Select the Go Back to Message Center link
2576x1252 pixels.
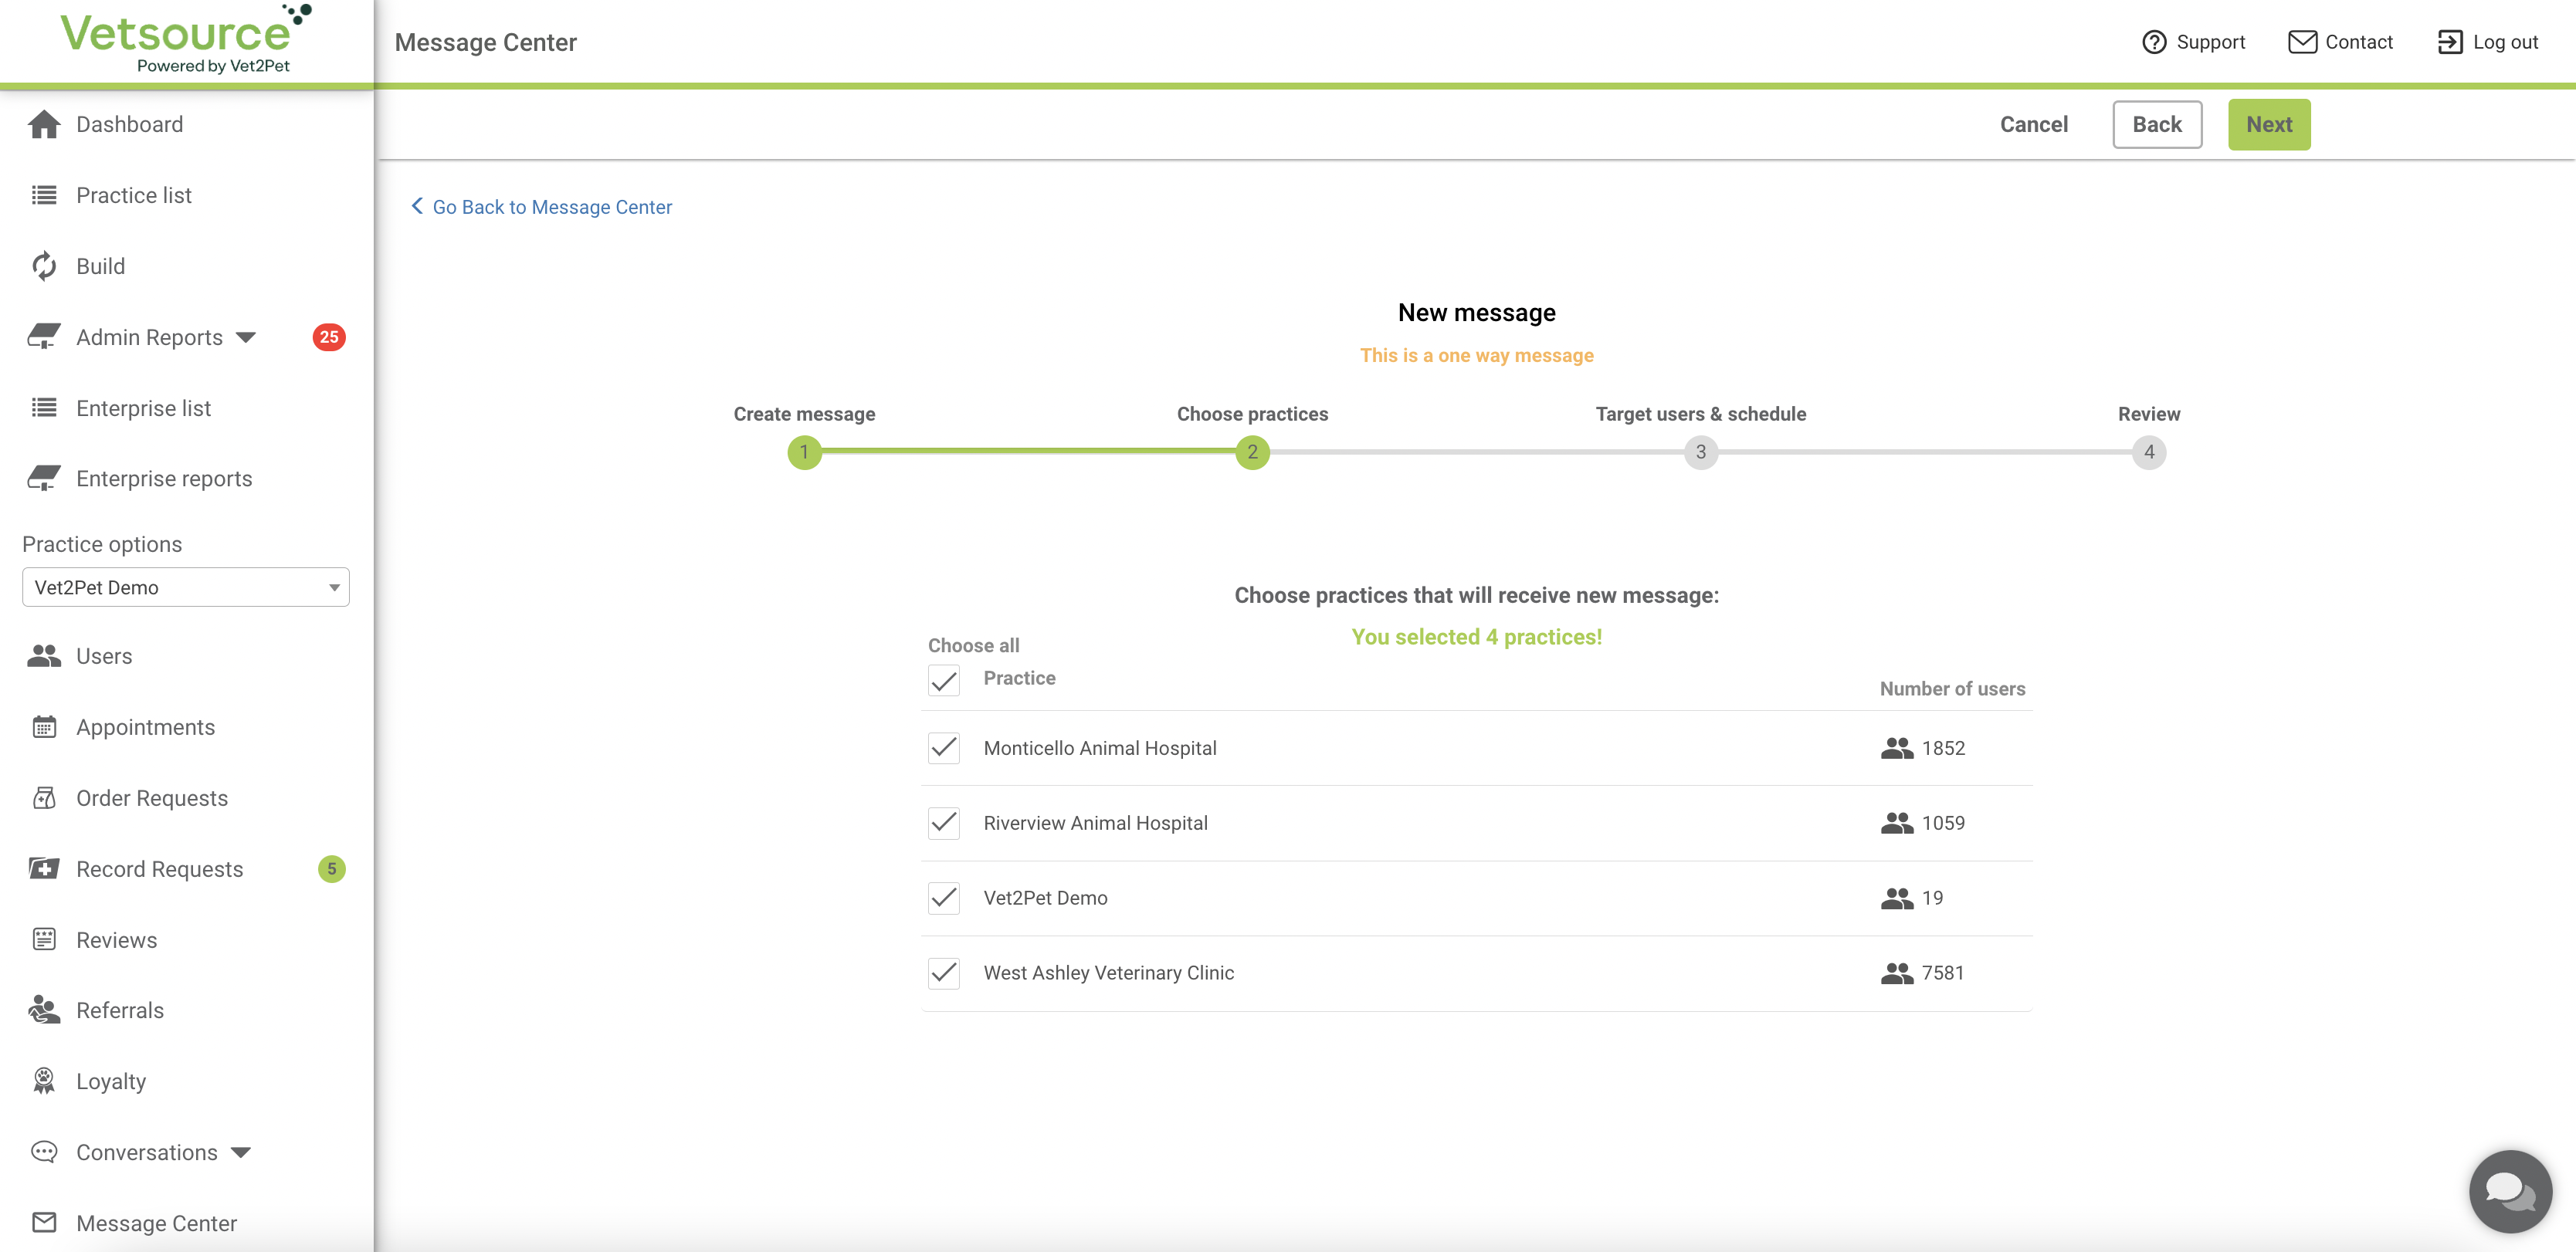542,205
